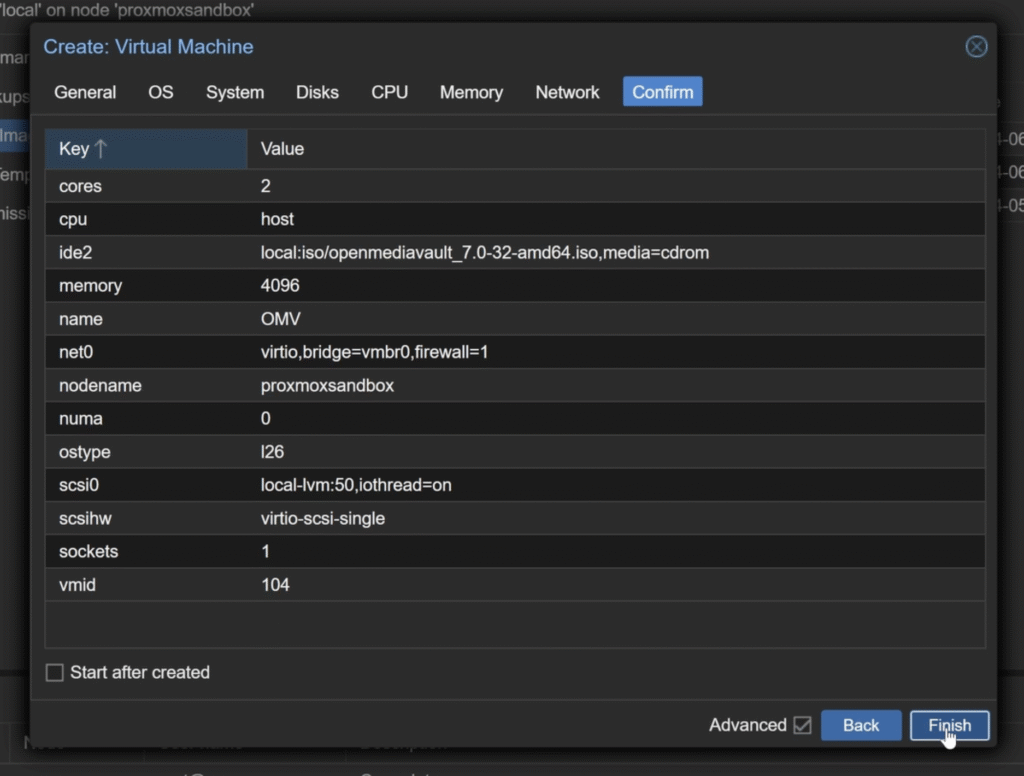Select the memory 4096 value
The height and width of the screenshot is (776, 1024).
(x=280, y=285)
